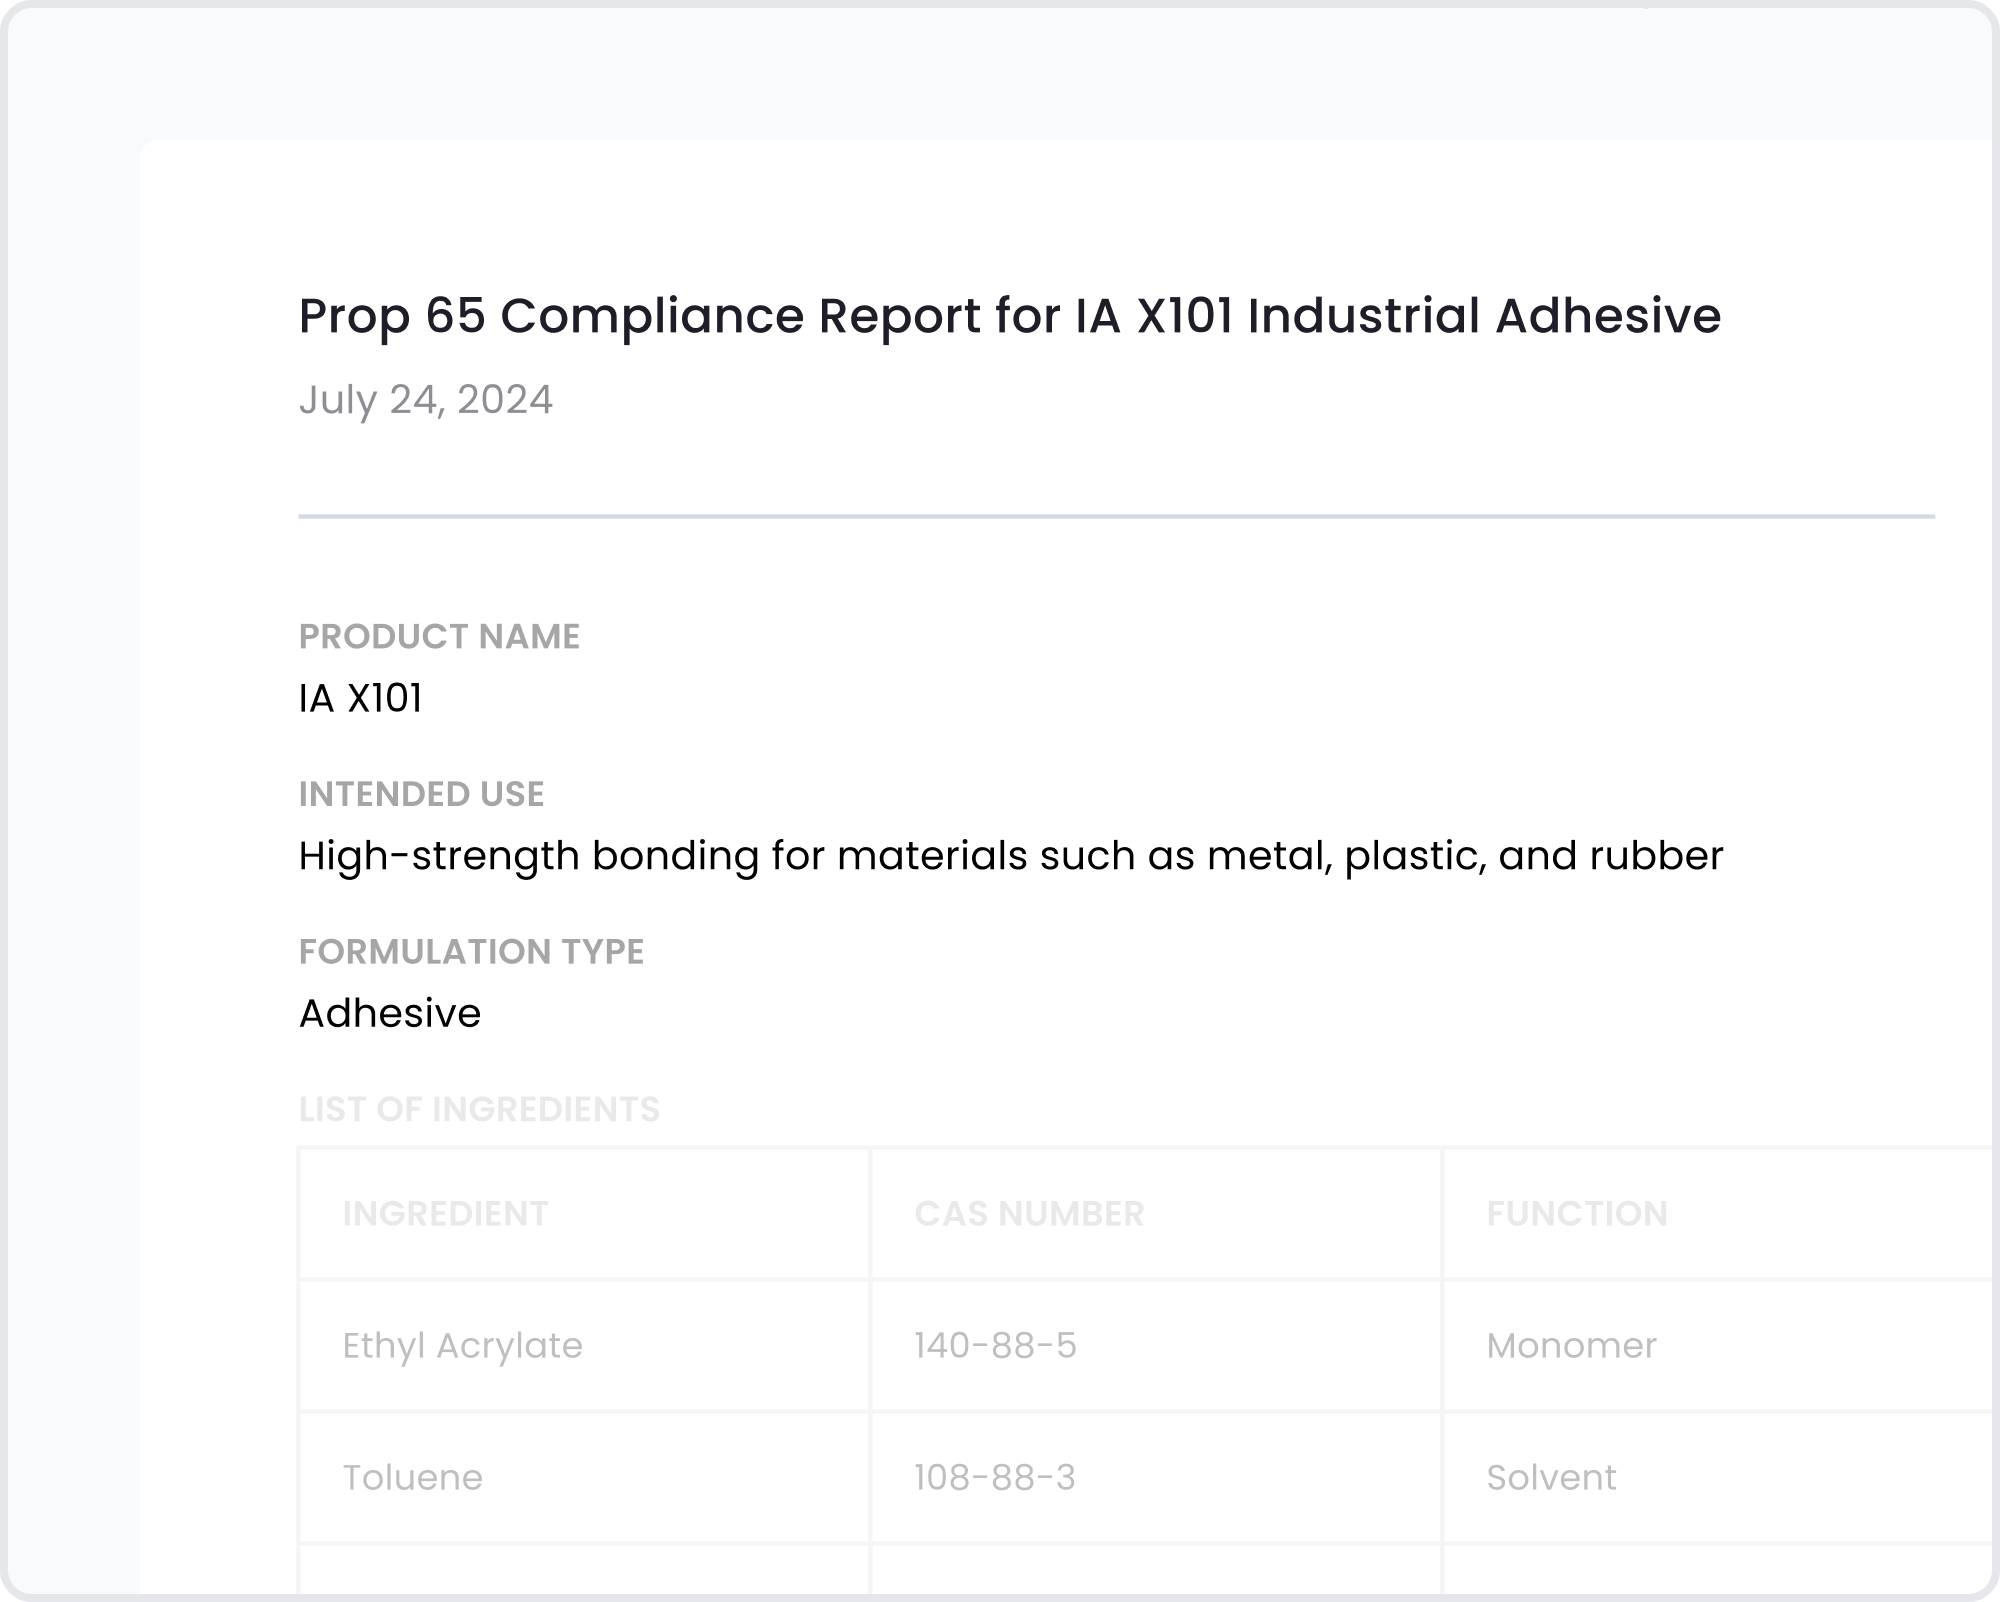This screenshot has height=1602, width=2000.
Task: Click the horizontal divider under the date
Action: click(1115, 517)
